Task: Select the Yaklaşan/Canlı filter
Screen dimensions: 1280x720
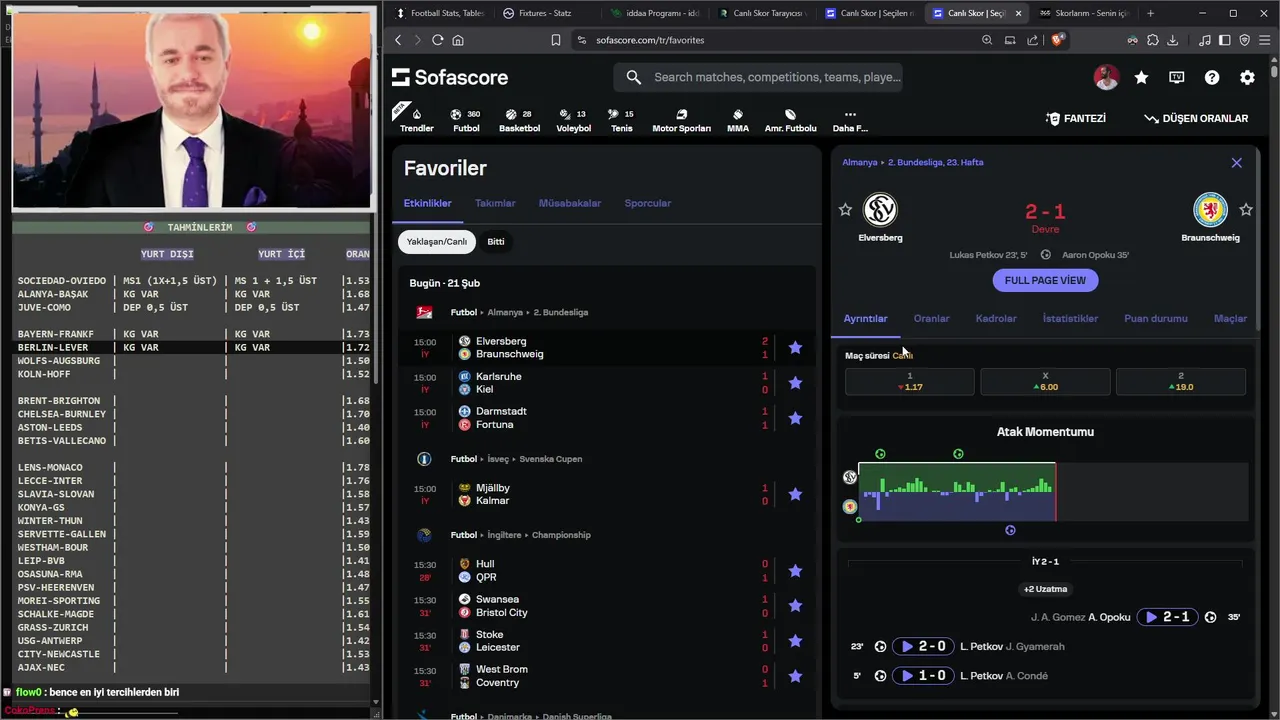Action: pyautogui.click(x=437, y=242)
